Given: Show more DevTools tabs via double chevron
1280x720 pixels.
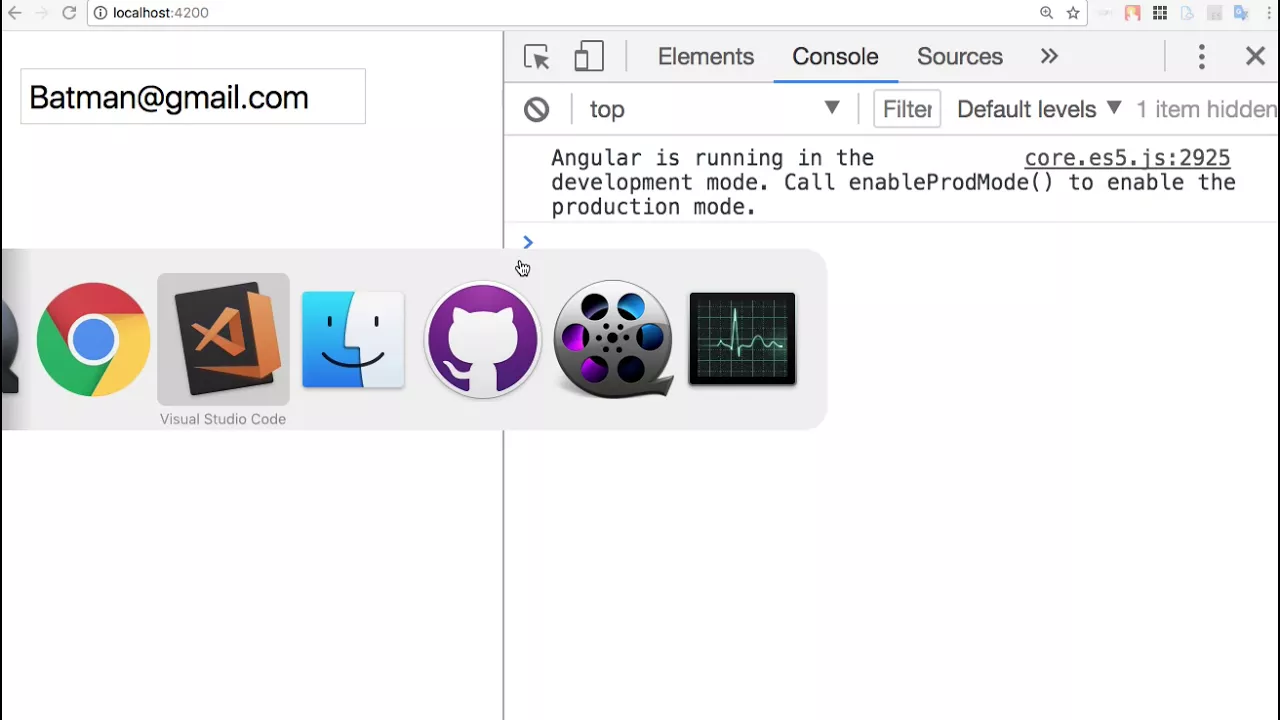Looking at the screenshot, I should [x=1049, y=57].
